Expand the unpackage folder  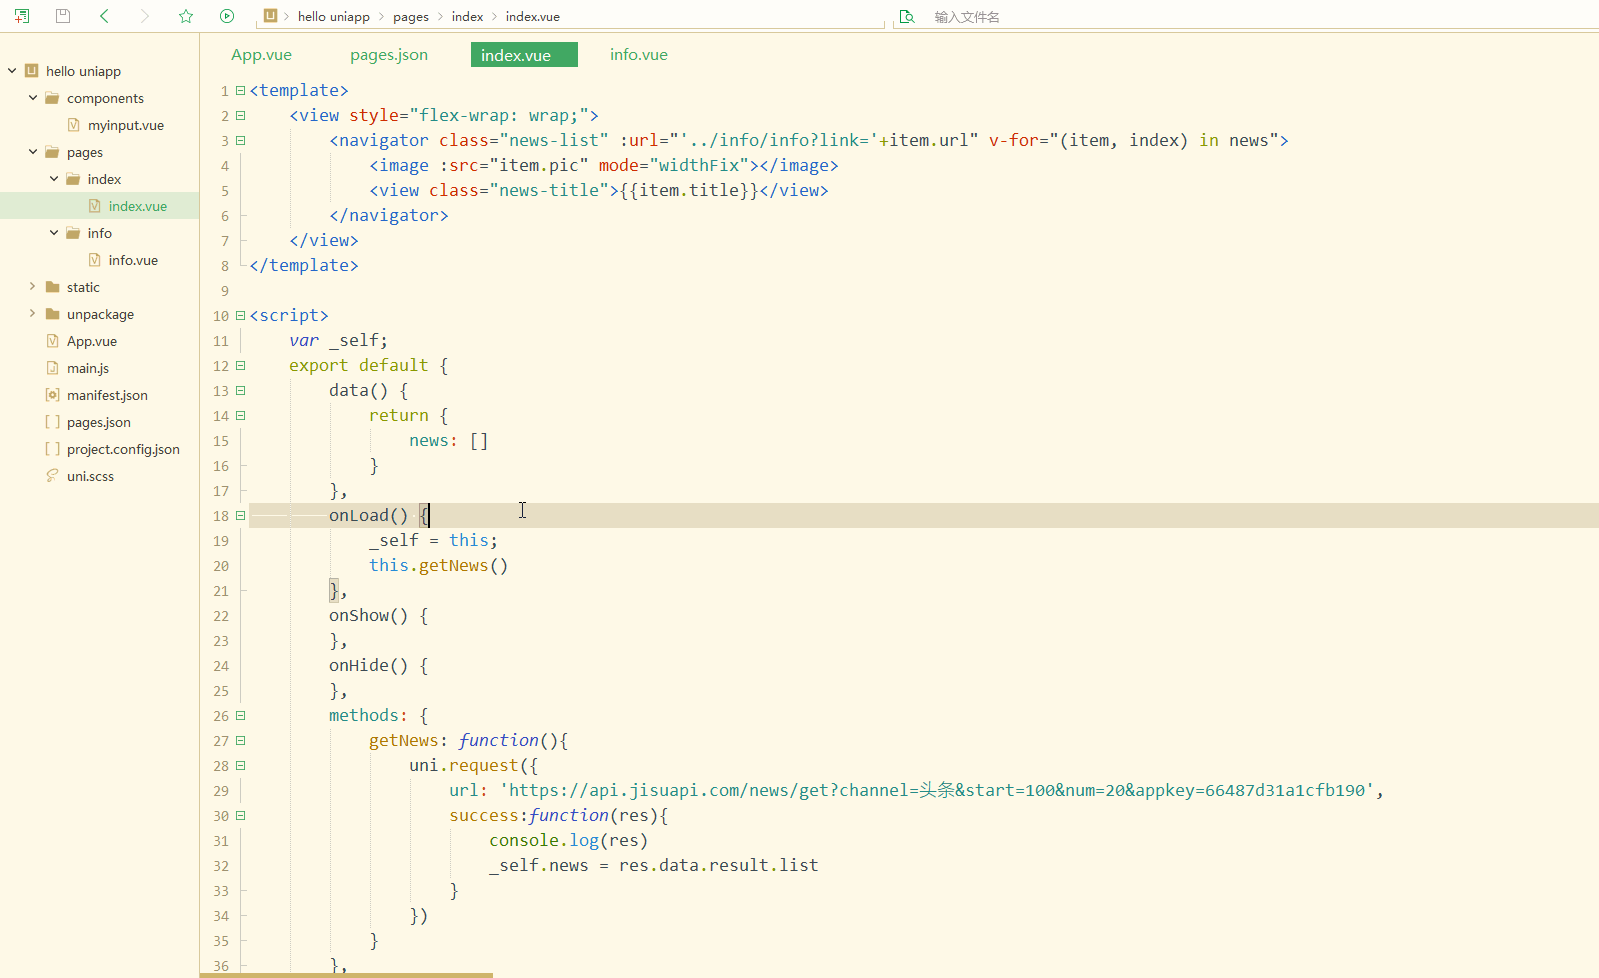pyautogui.click(x=33, y=314)
